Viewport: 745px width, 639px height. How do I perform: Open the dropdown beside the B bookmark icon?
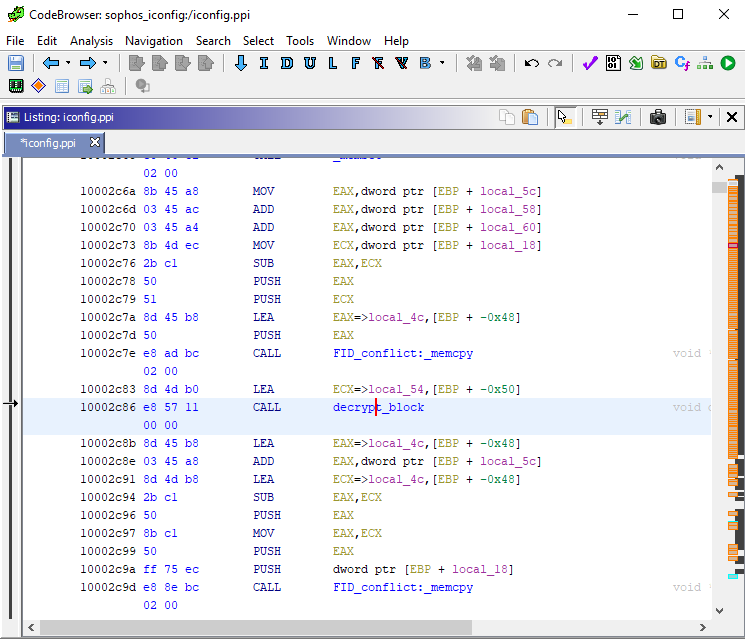[442, 63]
